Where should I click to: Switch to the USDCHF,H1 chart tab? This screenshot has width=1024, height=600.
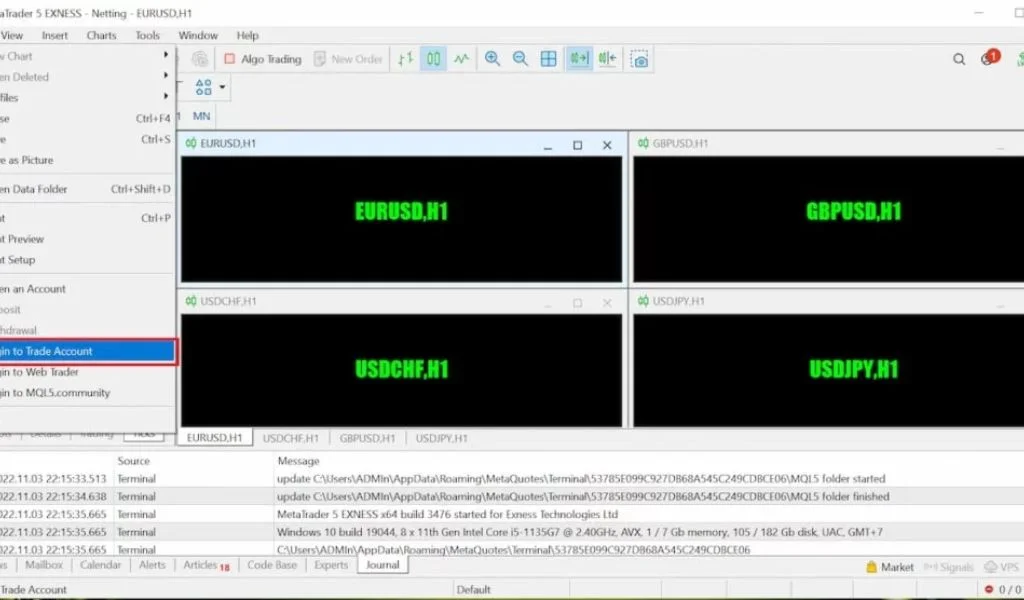click(290, 438)
